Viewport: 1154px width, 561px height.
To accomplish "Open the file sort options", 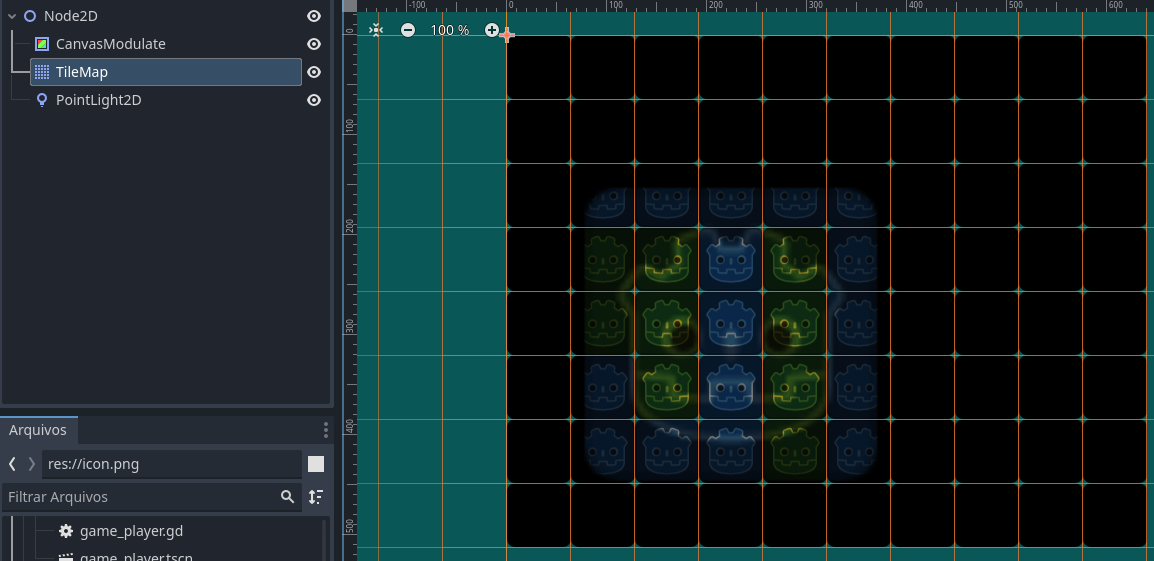I will pos(316,497).
